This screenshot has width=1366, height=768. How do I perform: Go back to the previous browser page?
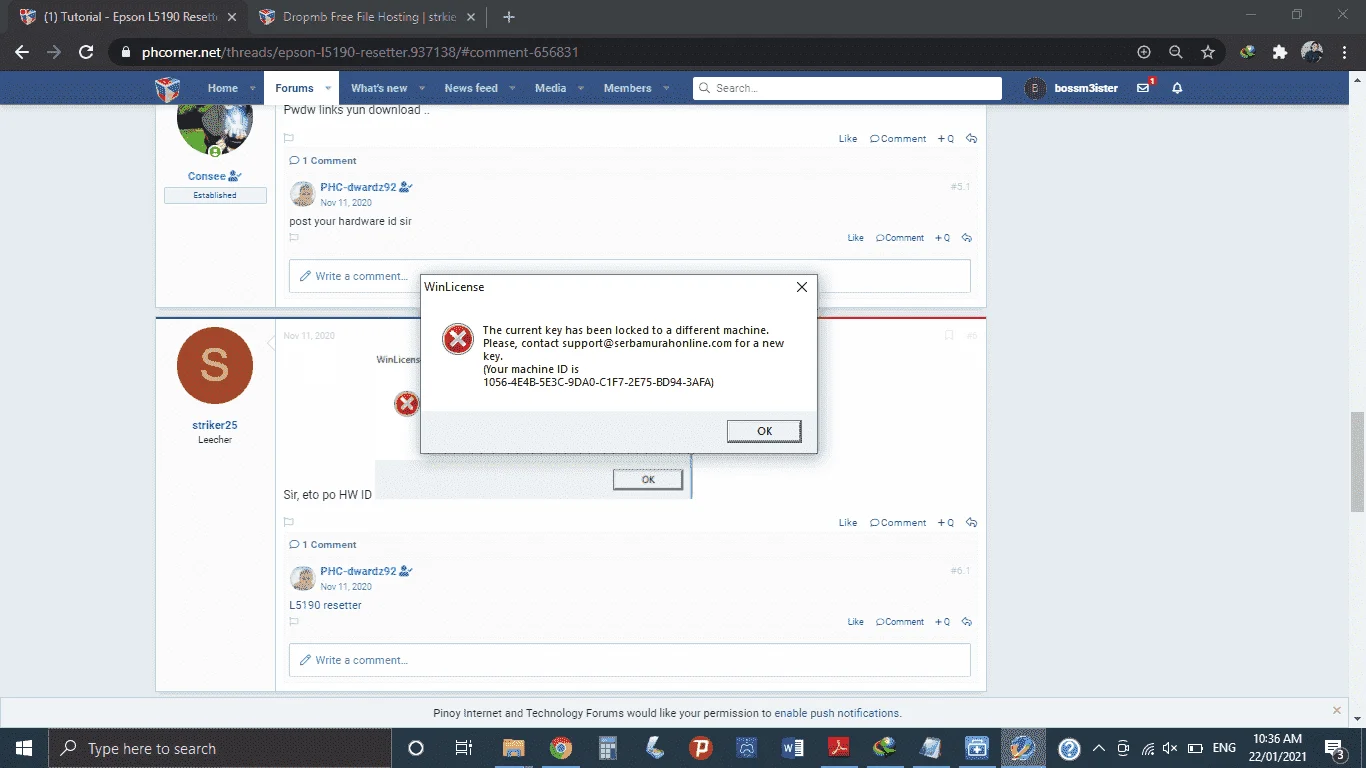tap(22, 52)
